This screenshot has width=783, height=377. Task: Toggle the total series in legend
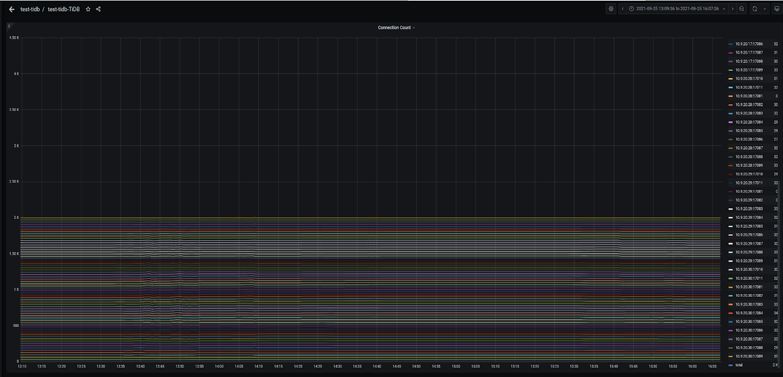click(x=739, y=365)
